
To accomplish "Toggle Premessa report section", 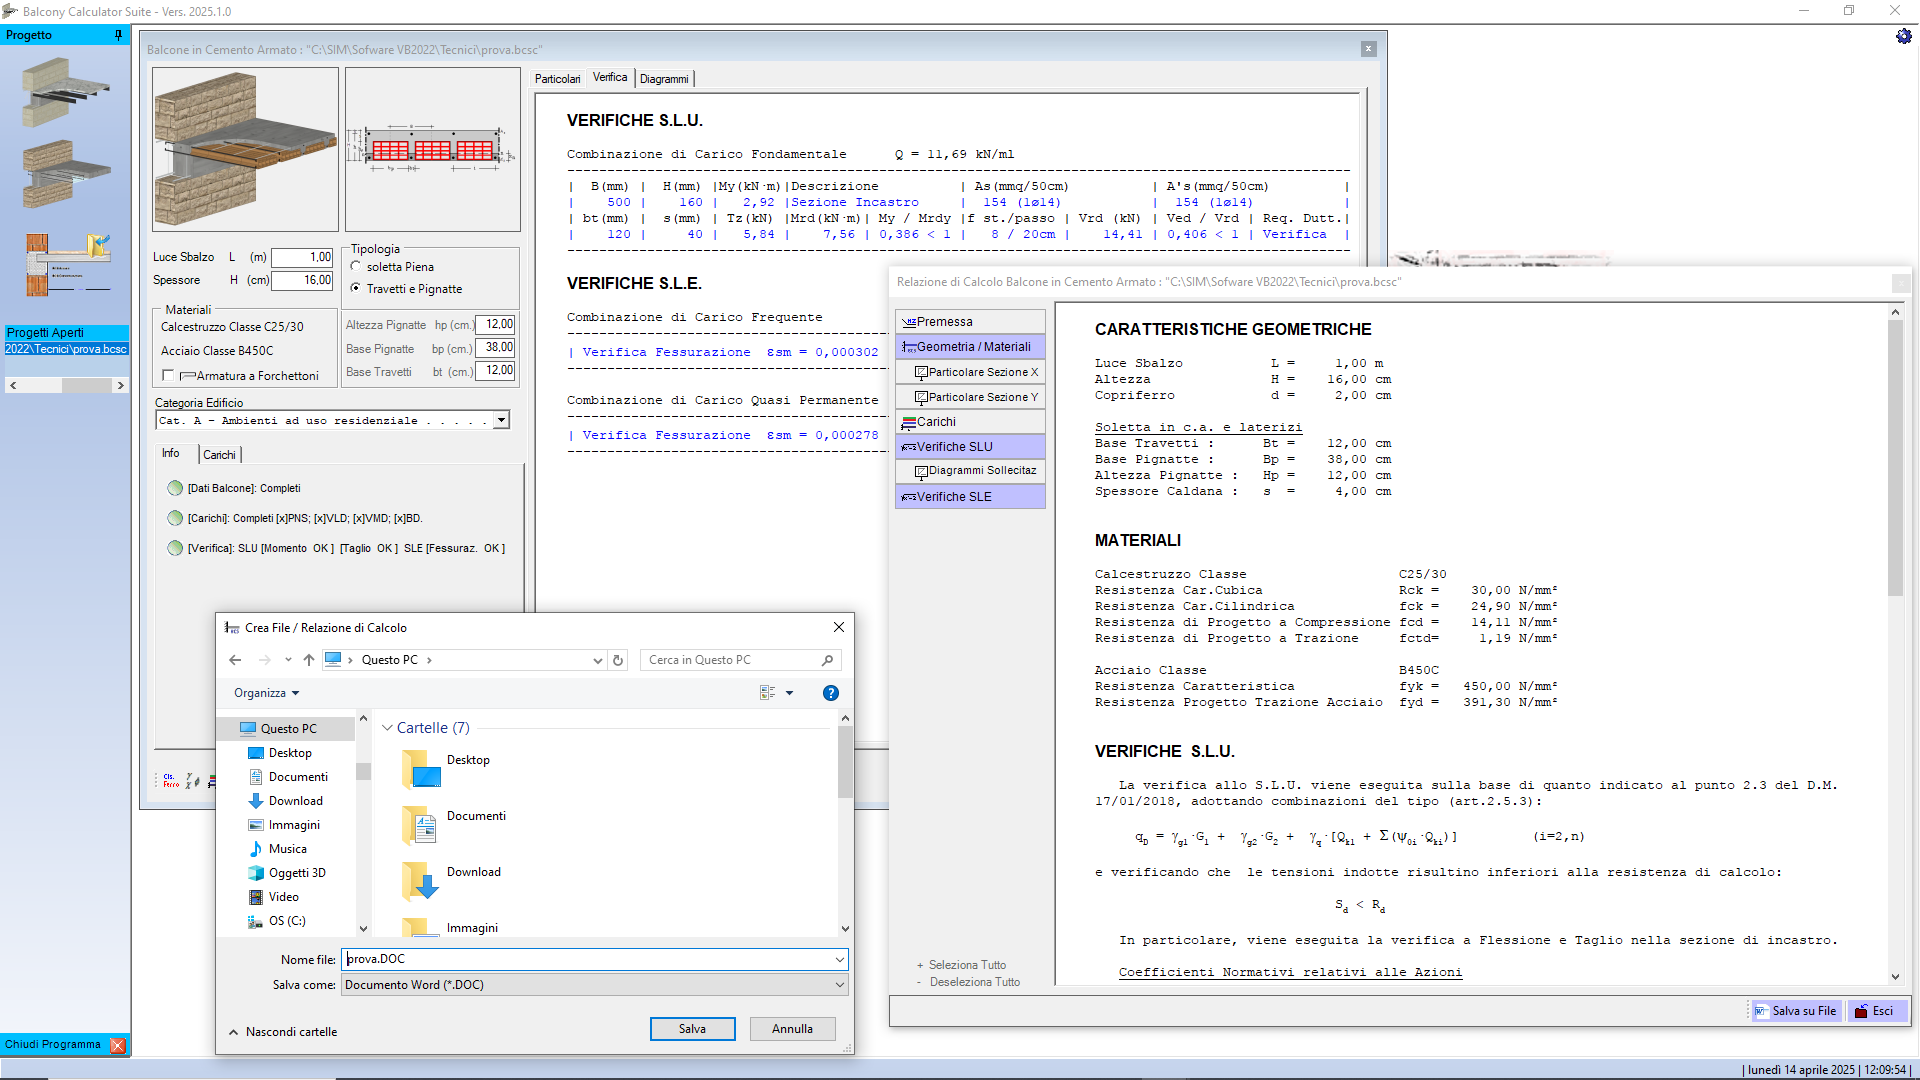I will tap(970, 322).
